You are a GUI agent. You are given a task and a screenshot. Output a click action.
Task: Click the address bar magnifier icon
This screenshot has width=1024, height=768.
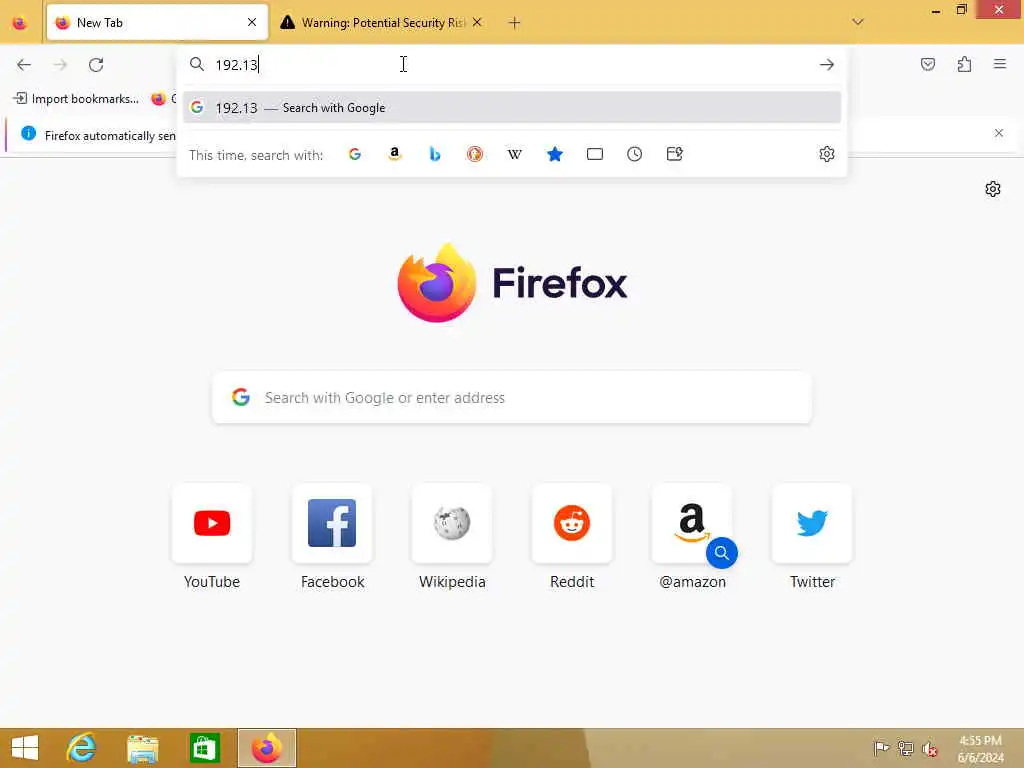tap(197, 64)
